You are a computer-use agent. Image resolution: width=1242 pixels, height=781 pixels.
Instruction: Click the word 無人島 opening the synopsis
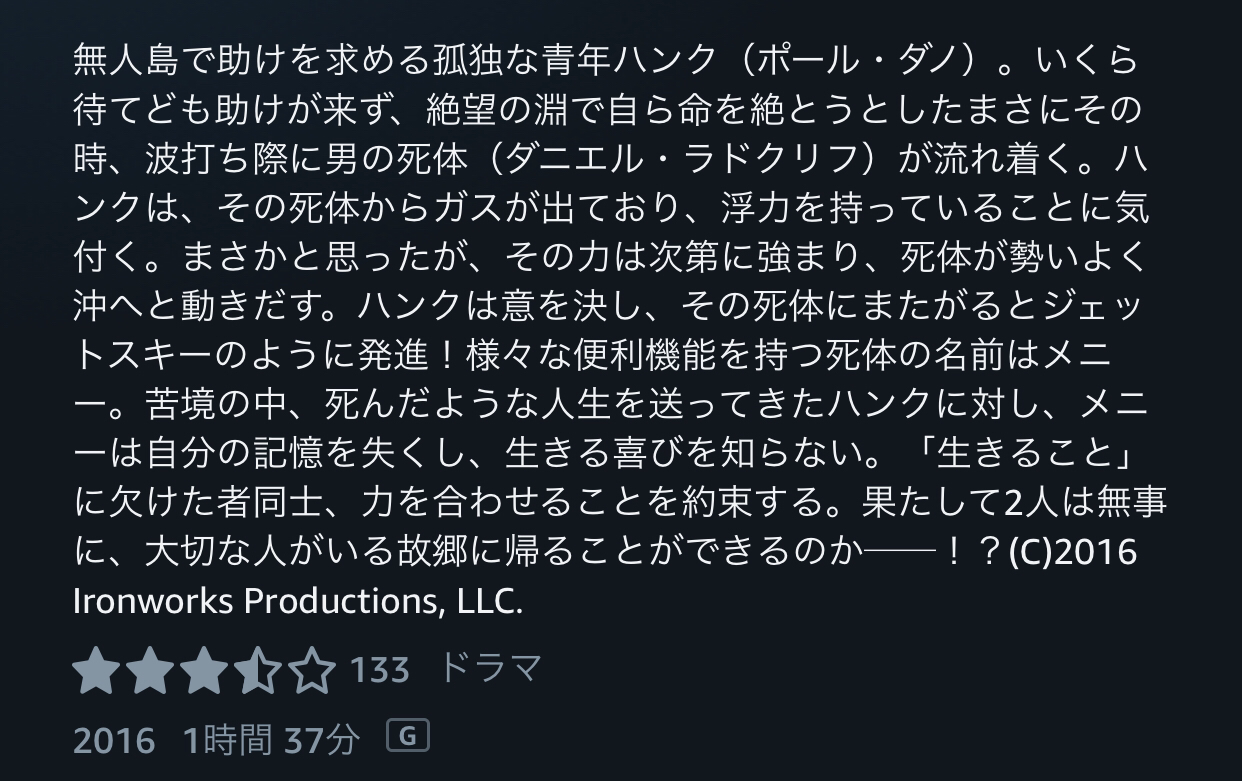[126, 61]
